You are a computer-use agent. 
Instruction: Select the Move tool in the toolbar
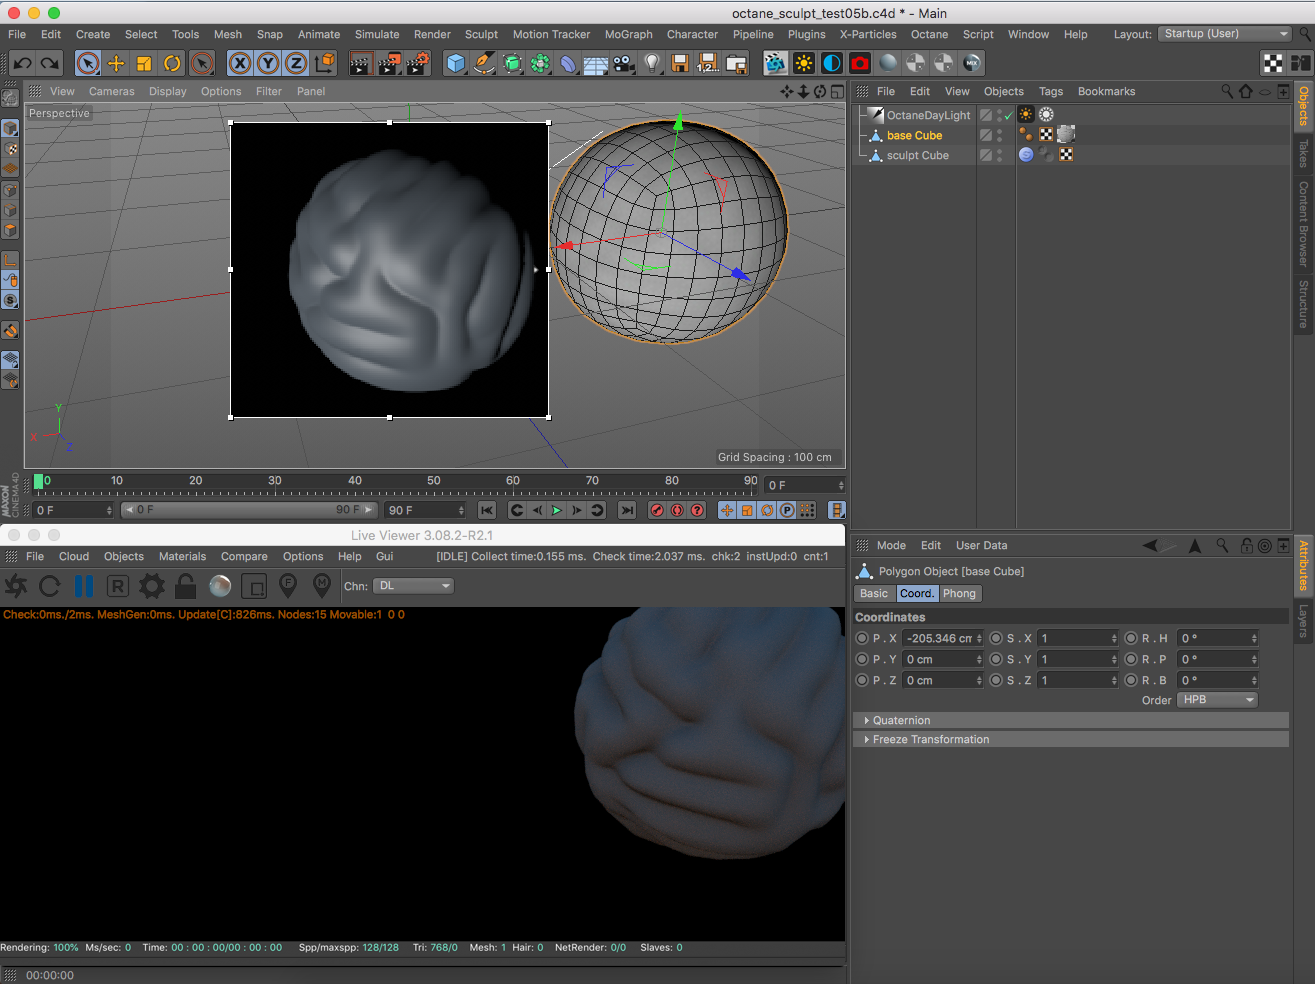click(x=116, y=64)
